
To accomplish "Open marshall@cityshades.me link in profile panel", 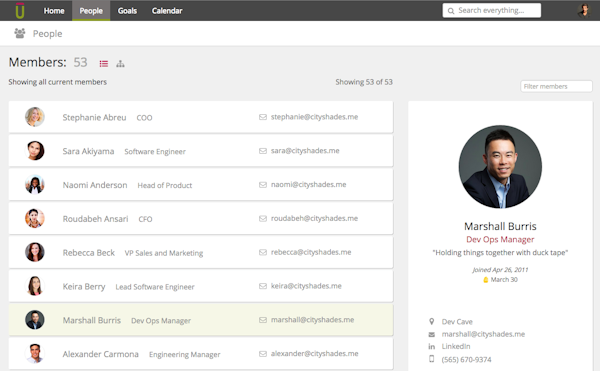I will (483, 334).
